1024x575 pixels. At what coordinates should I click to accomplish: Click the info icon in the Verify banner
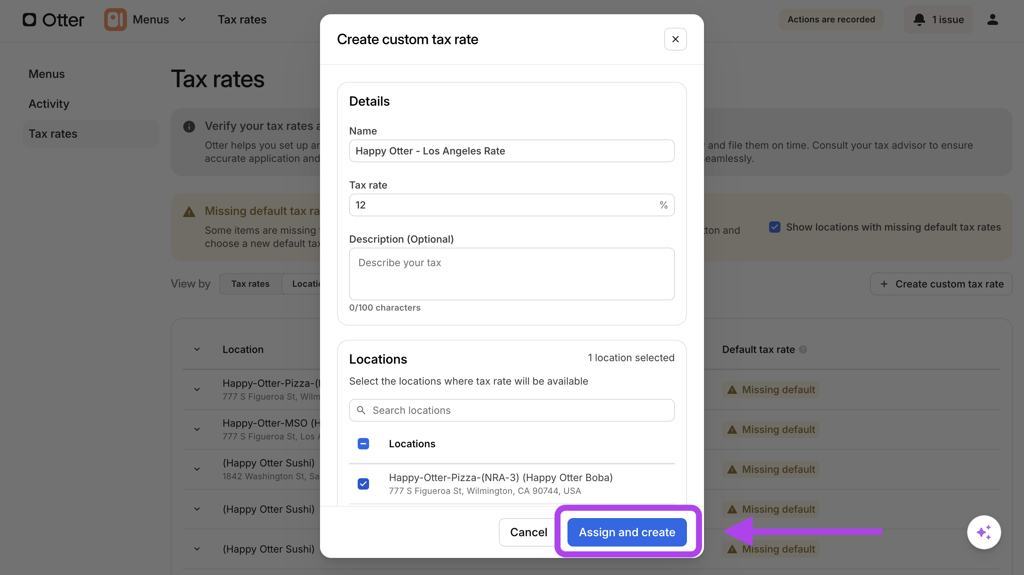point(189,127)
